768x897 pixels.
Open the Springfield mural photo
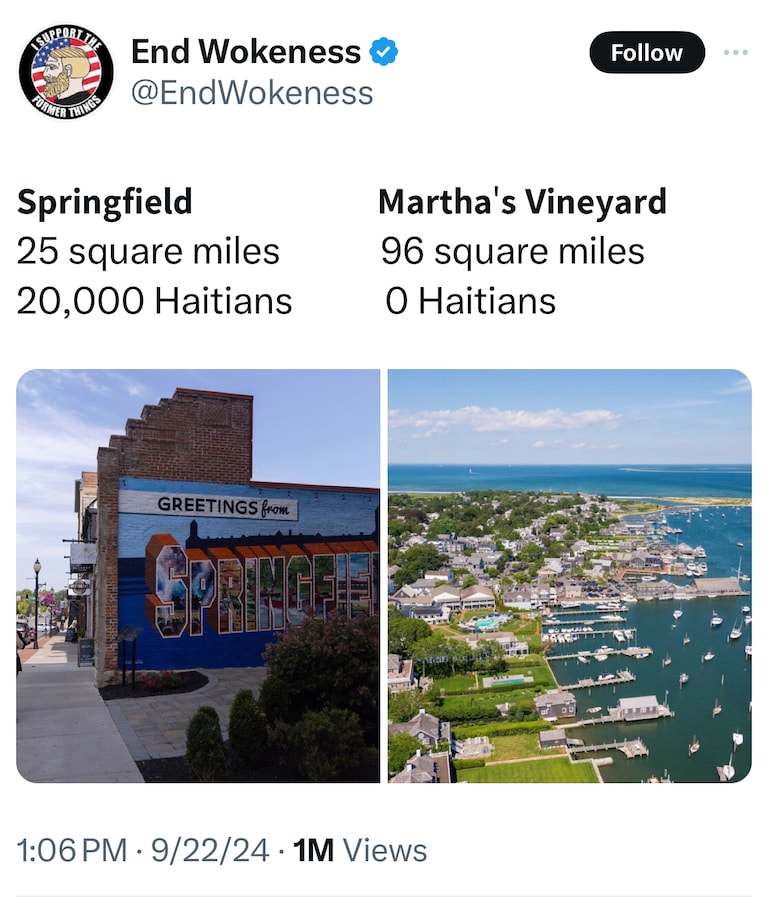pyautogui.click(x=198, y=575)
